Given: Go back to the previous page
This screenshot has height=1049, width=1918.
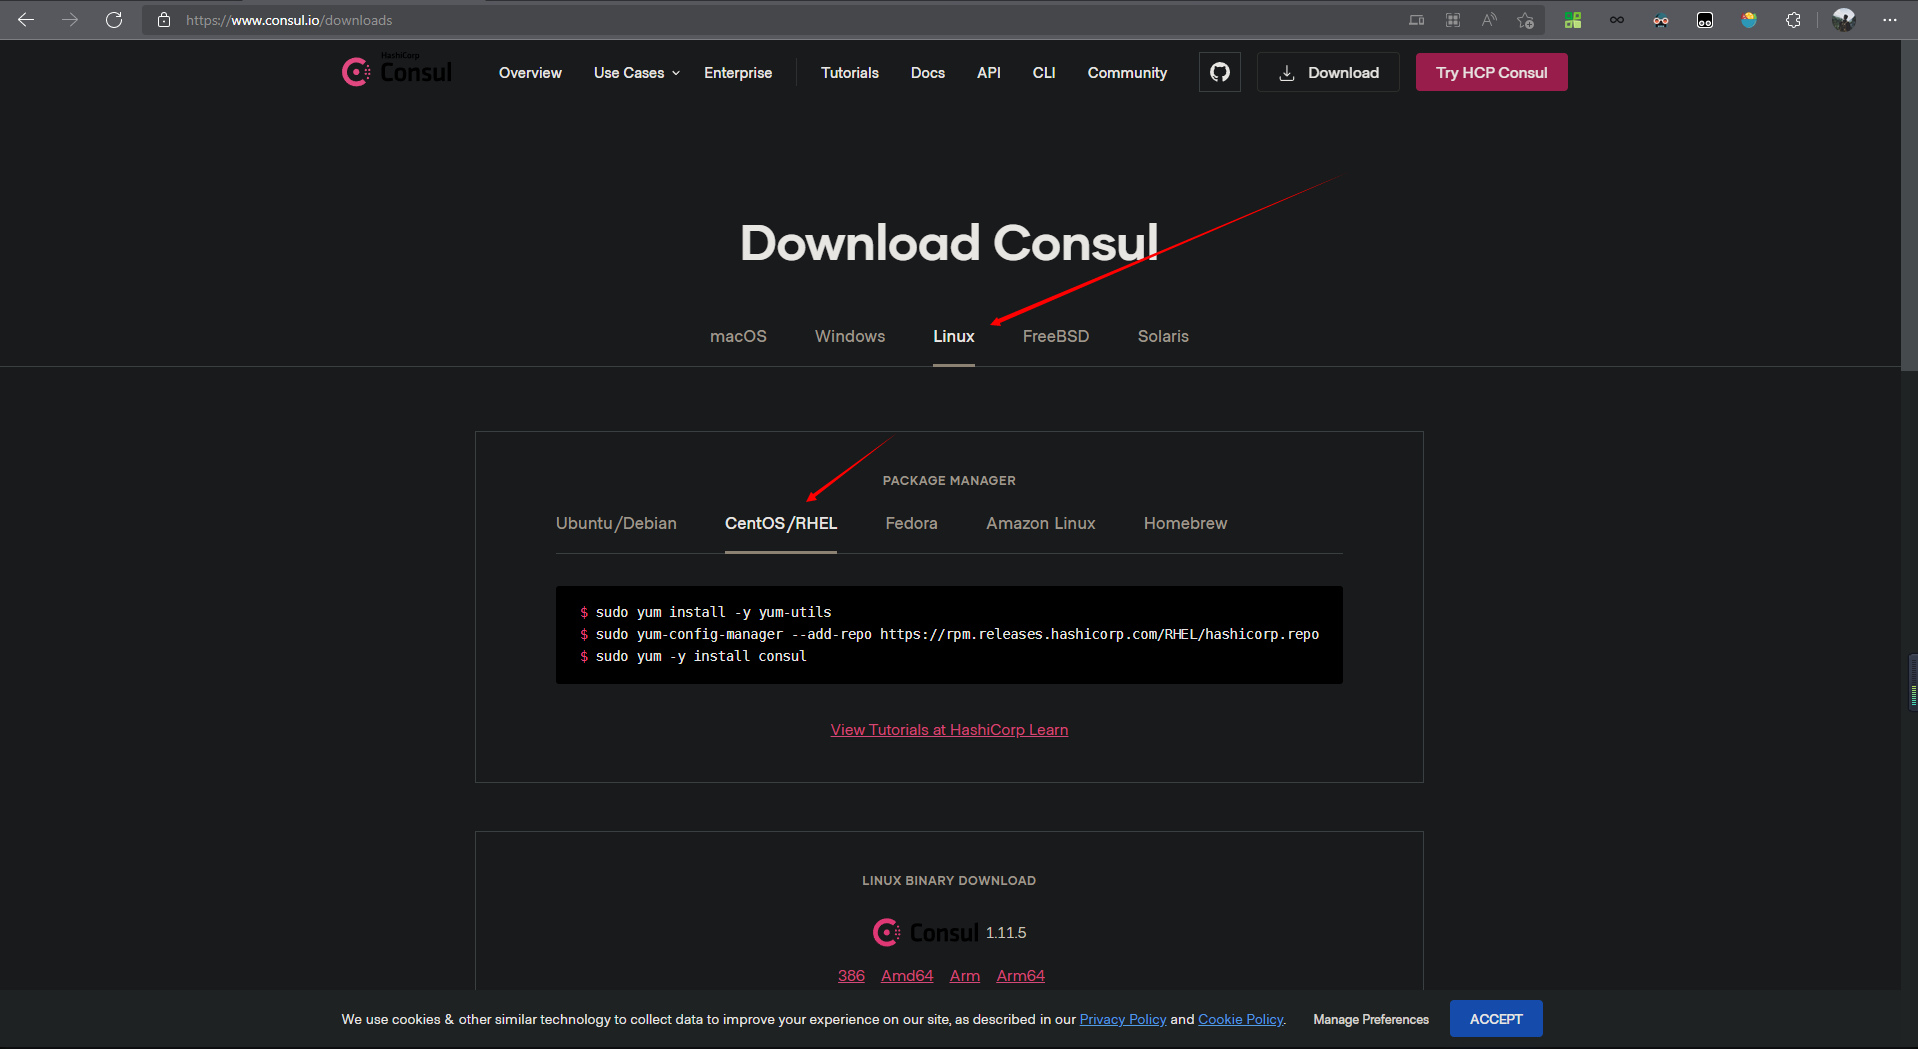Looking at the screenshot, I should coord(26,20).
